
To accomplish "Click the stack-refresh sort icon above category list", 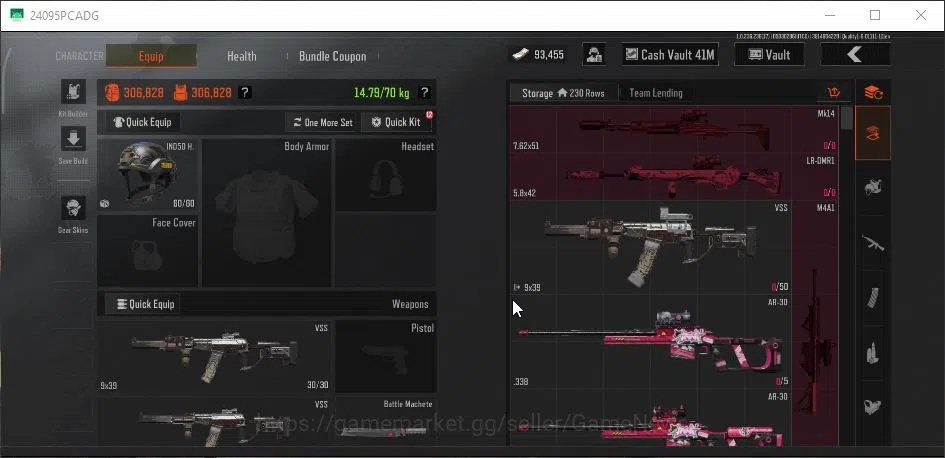I will pos(873,92).
